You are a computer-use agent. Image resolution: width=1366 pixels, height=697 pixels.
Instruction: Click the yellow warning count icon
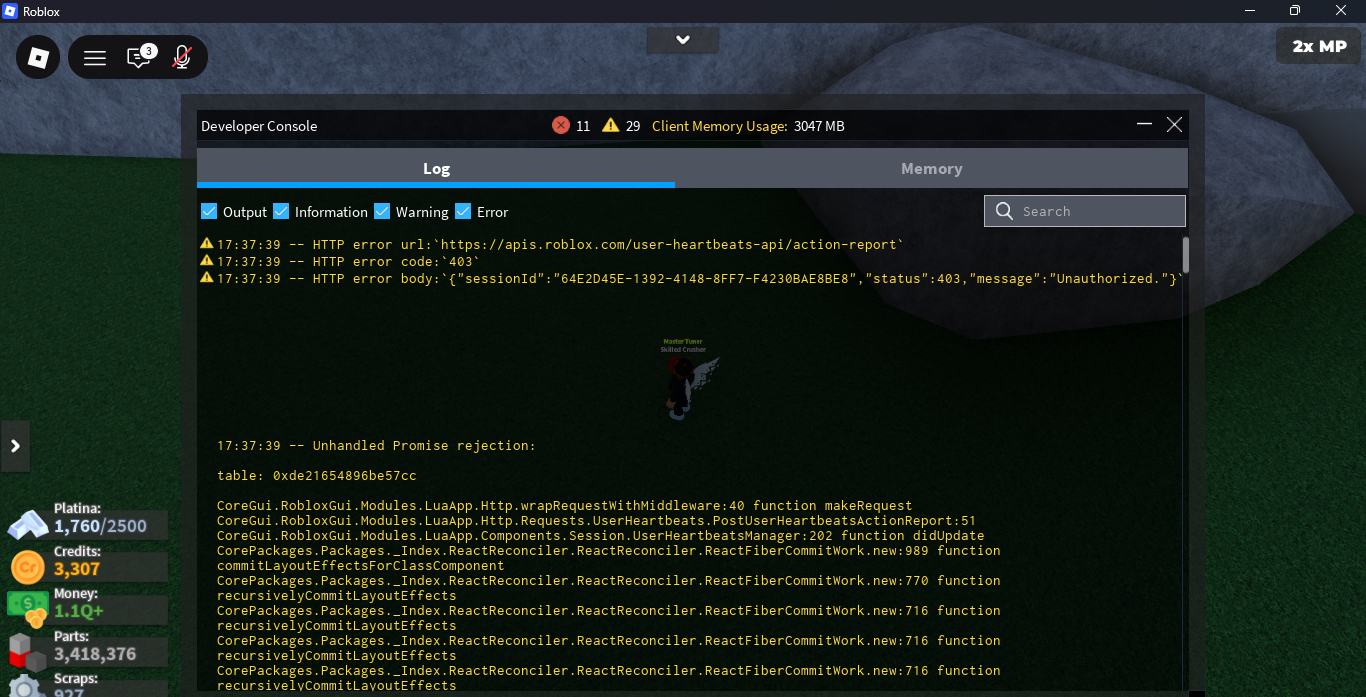610,126
